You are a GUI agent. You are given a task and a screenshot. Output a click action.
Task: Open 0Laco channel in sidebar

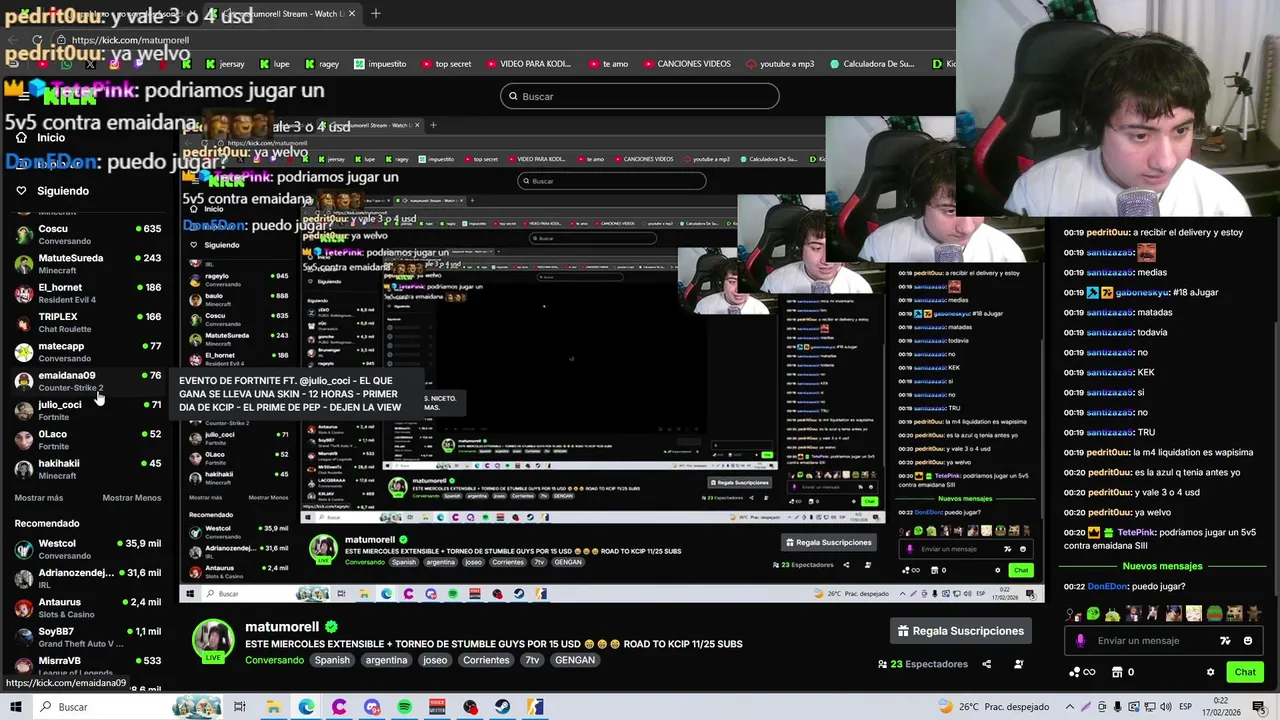point(88,439)
